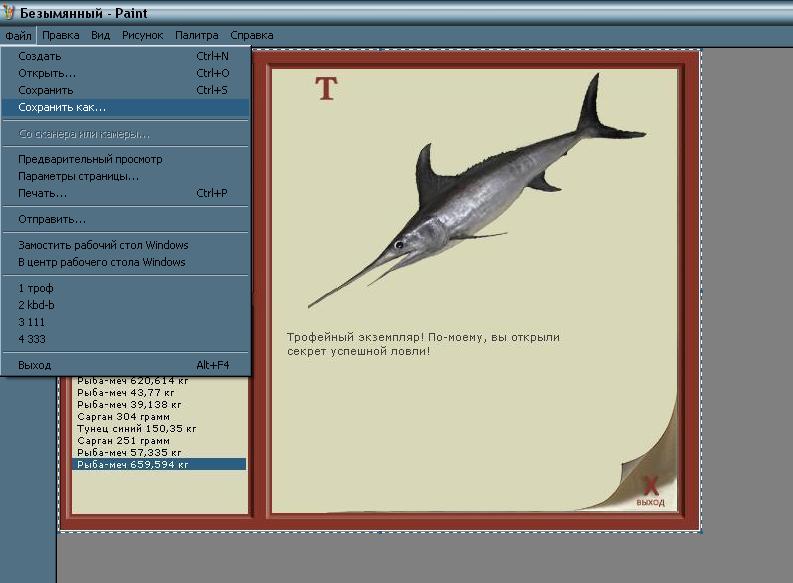The image size is (793, 583).
Task: Click the Paint icon in title bar
Action: 7,11
